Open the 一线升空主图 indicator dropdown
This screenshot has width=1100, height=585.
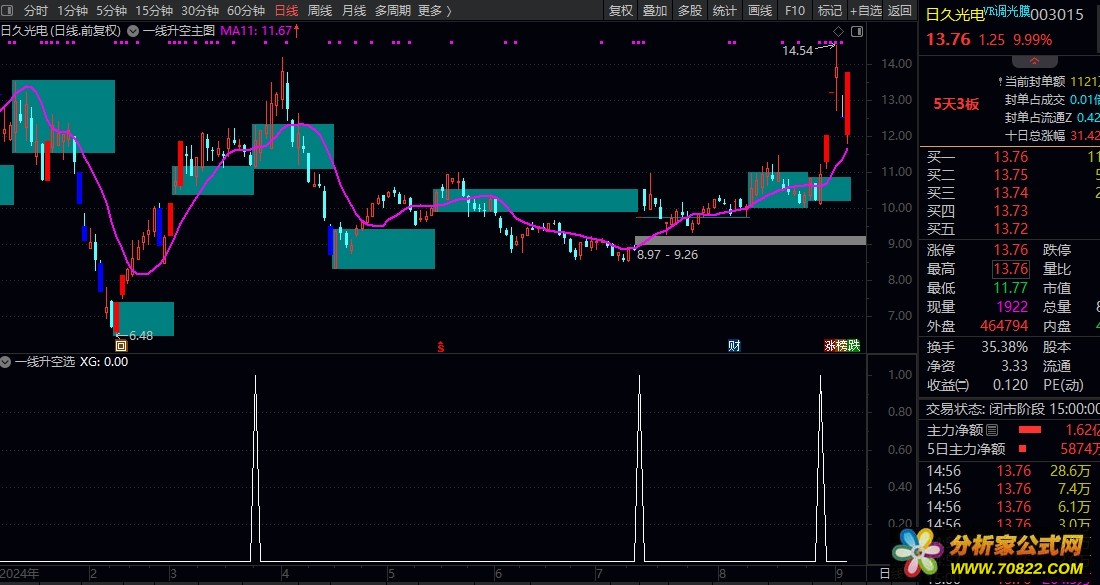[134, 31]
